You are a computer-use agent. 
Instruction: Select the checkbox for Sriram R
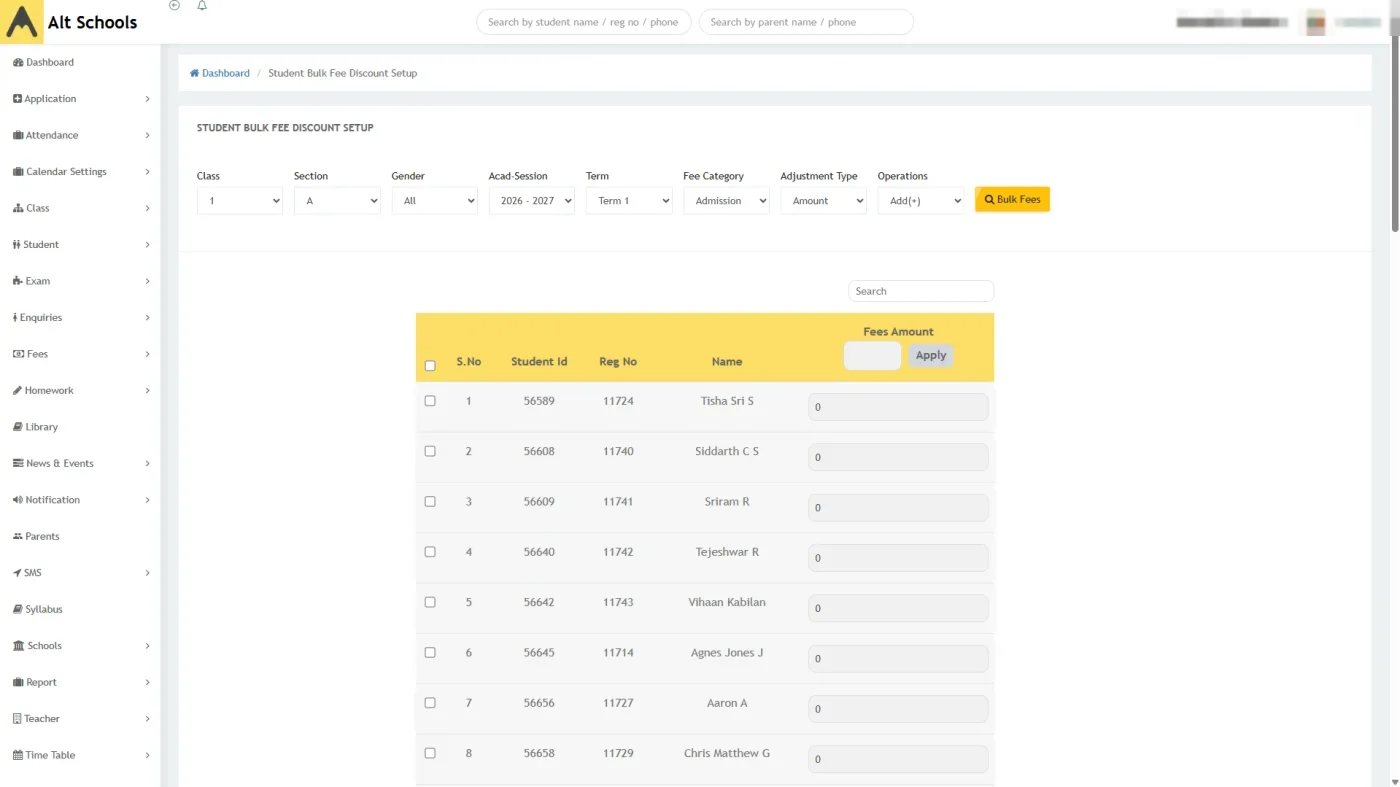pyautogui.click(x=430, y=502)
